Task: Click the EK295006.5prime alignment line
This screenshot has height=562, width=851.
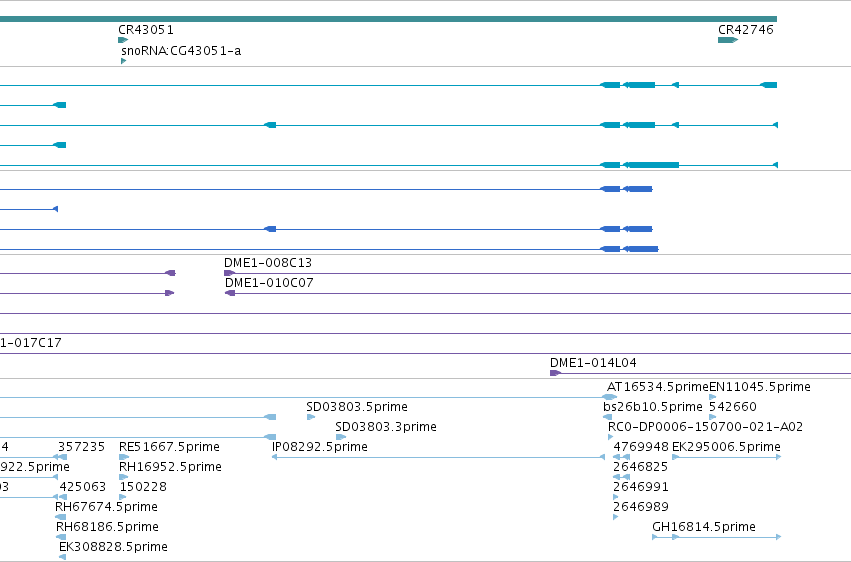Action: point(727,457)
